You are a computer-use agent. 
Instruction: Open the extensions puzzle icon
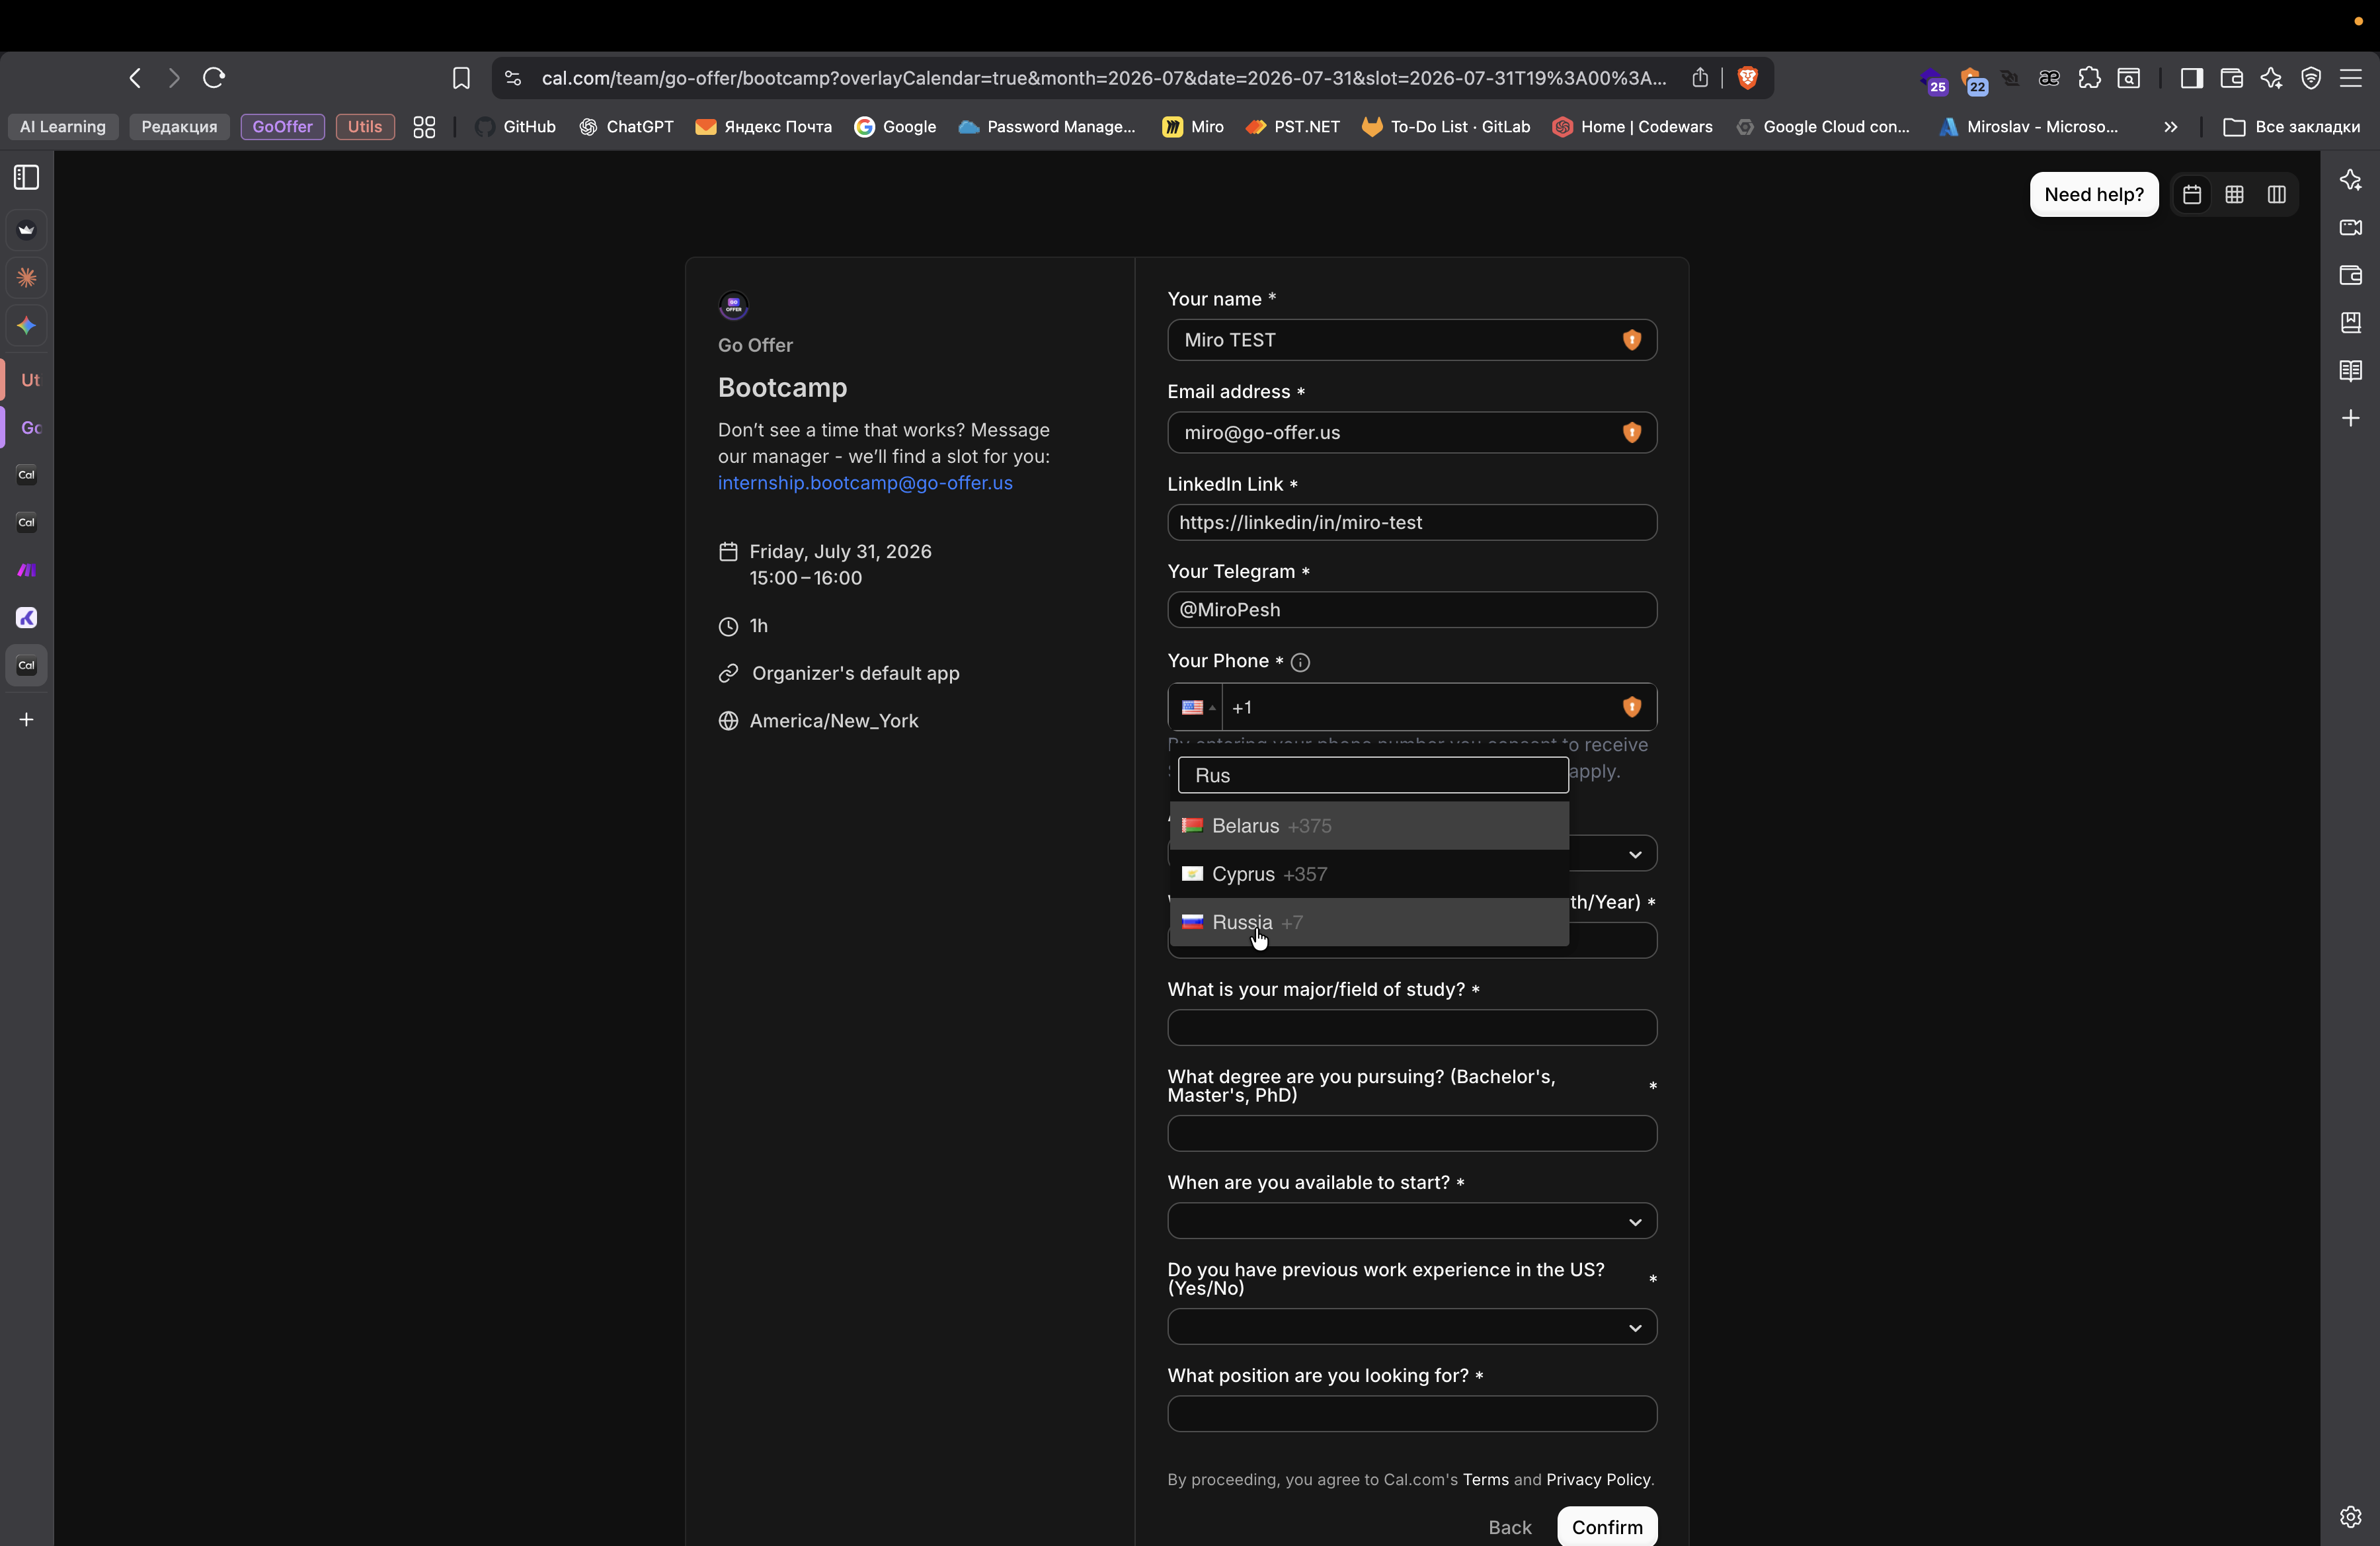tap(2089, 78)
